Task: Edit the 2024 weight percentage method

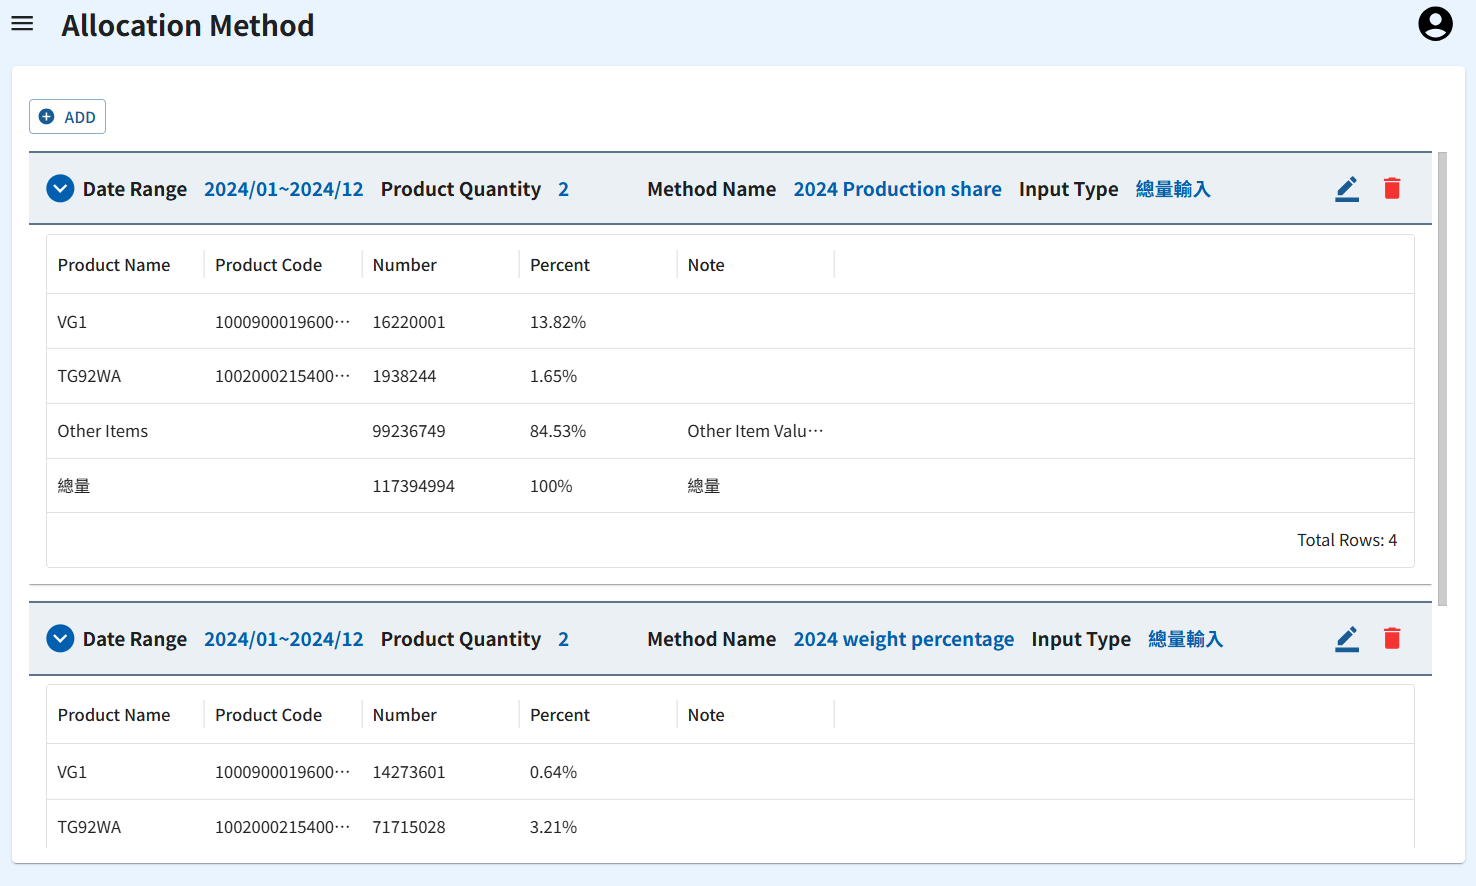Action: (x=1347, y=638)
